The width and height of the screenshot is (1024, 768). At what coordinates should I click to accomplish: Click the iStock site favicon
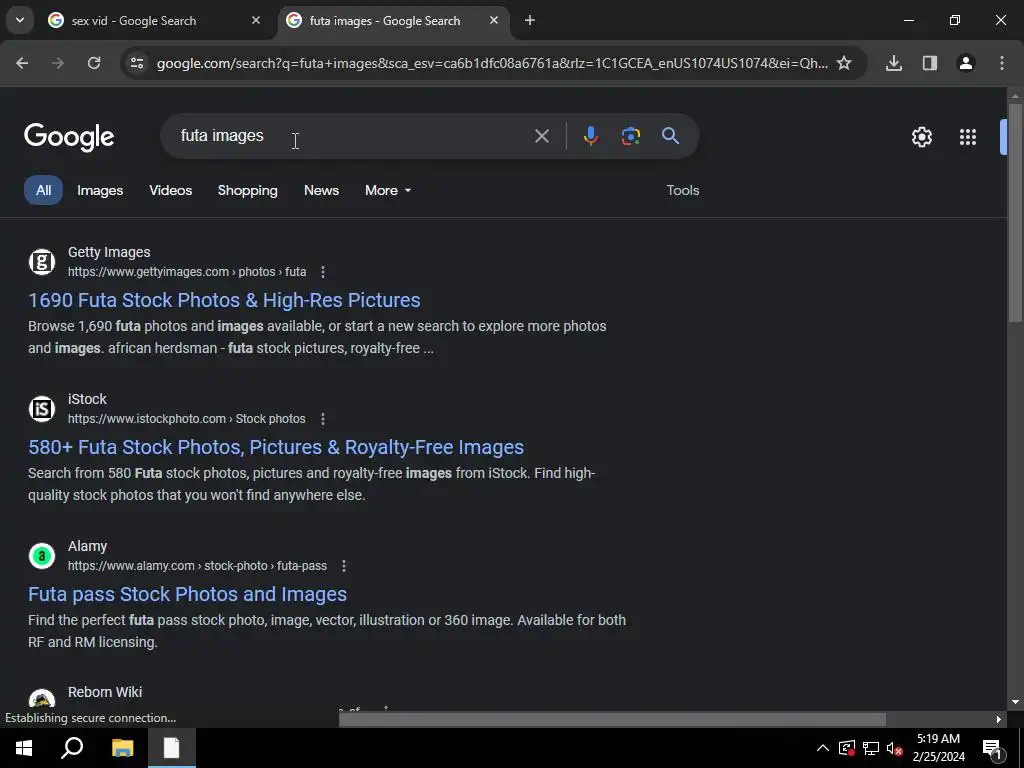[42, 409]
